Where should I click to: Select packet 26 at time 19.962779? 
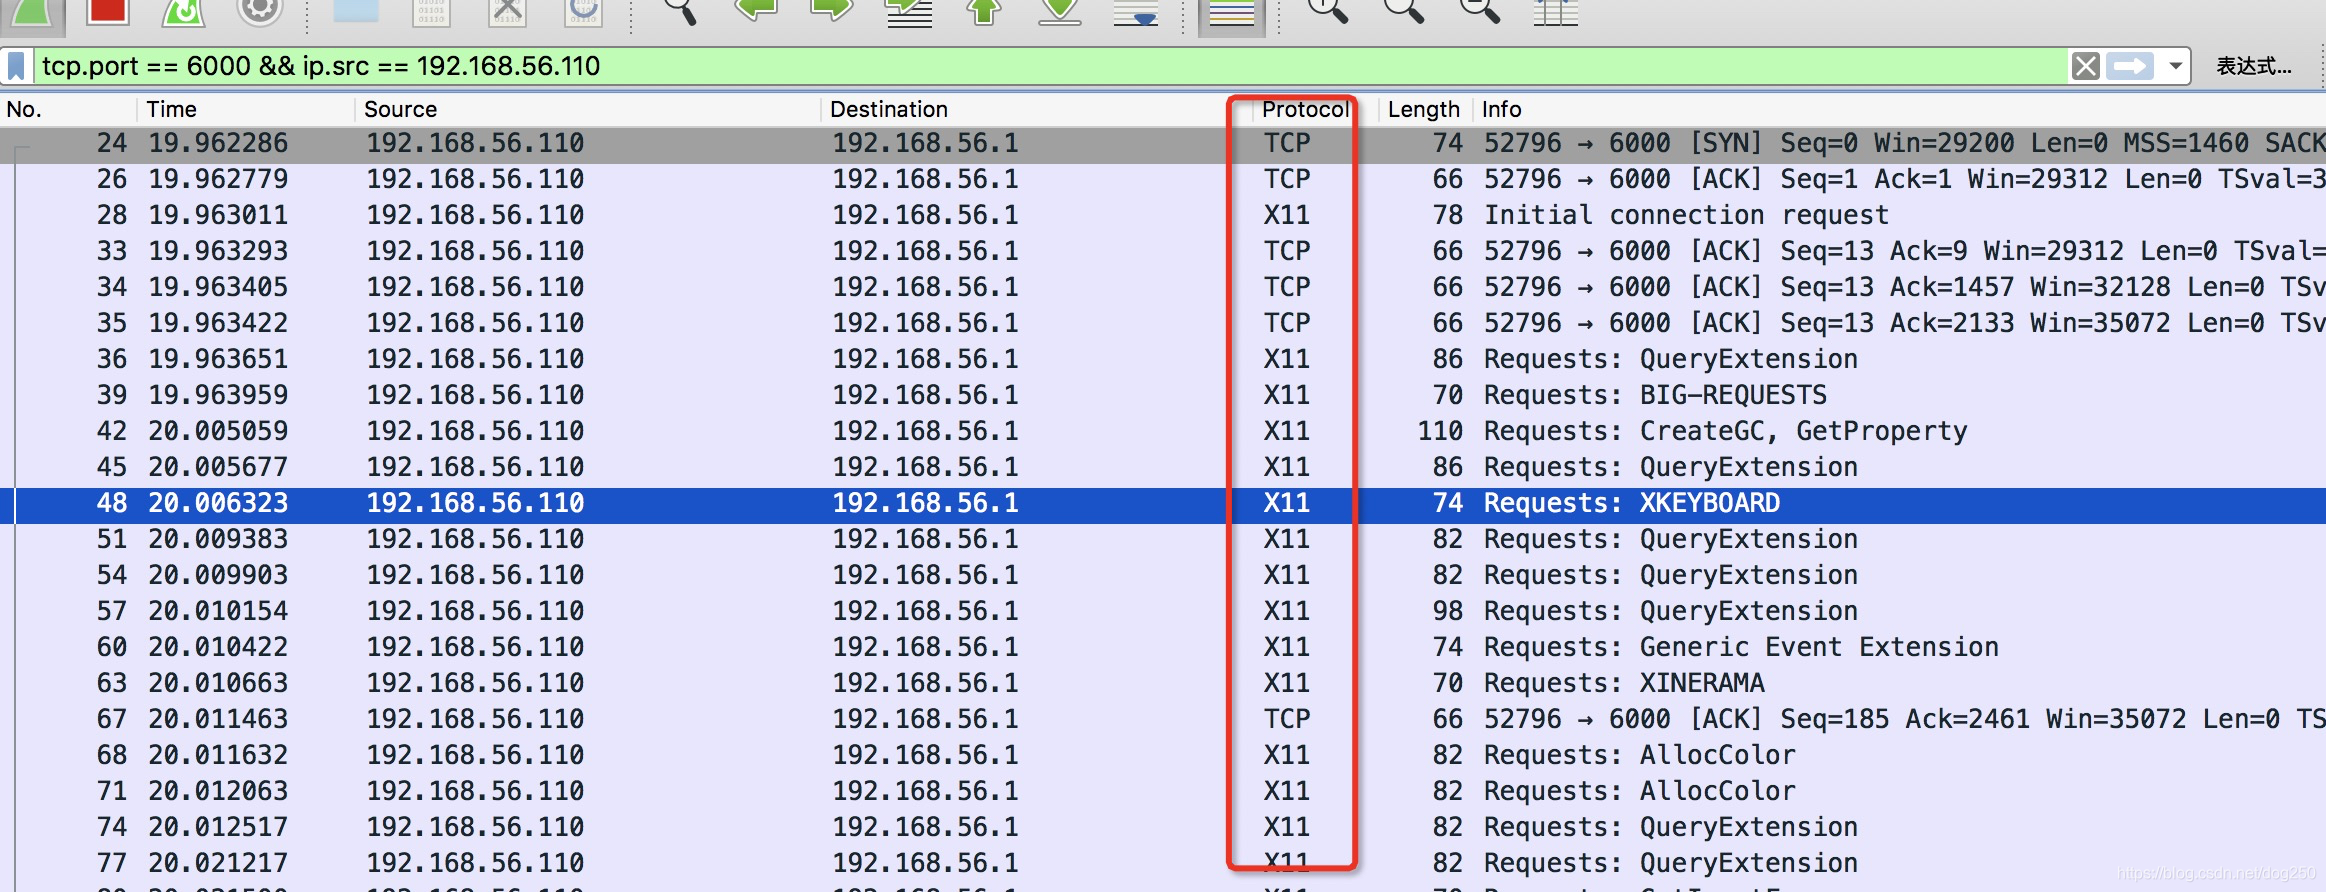pyautogui.click(x=1163, y=179)
